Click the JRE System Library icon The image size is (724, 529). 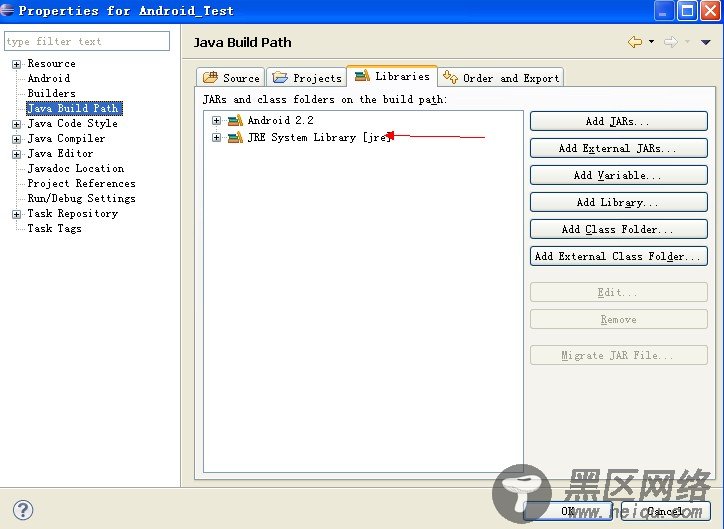[235, 137]
